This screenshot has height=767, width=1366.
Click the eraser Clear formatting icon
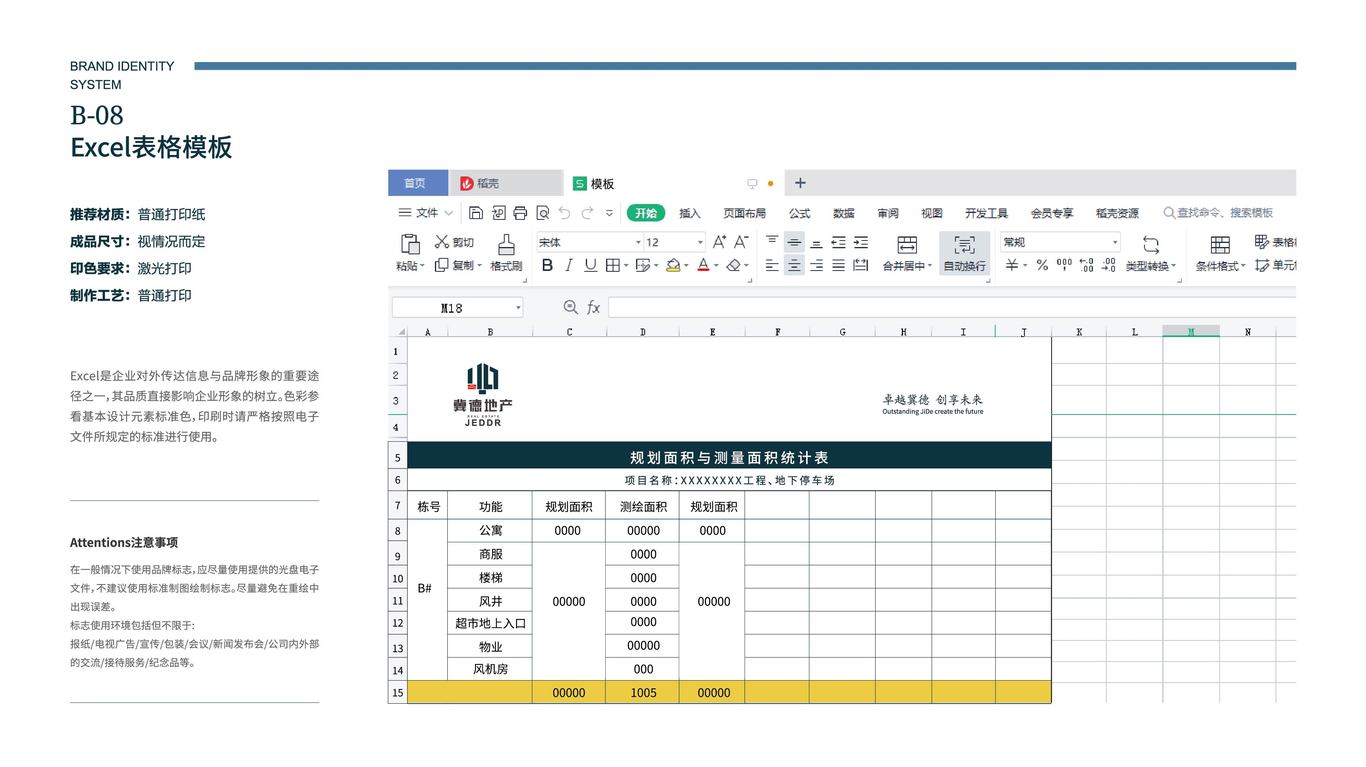click(734, 265)
